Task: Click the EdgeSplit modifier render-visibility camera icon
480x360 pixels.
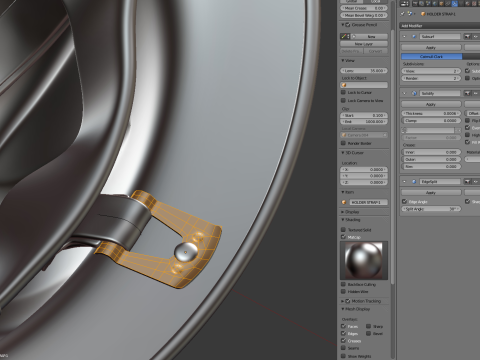Action: [x=467, y=181]
